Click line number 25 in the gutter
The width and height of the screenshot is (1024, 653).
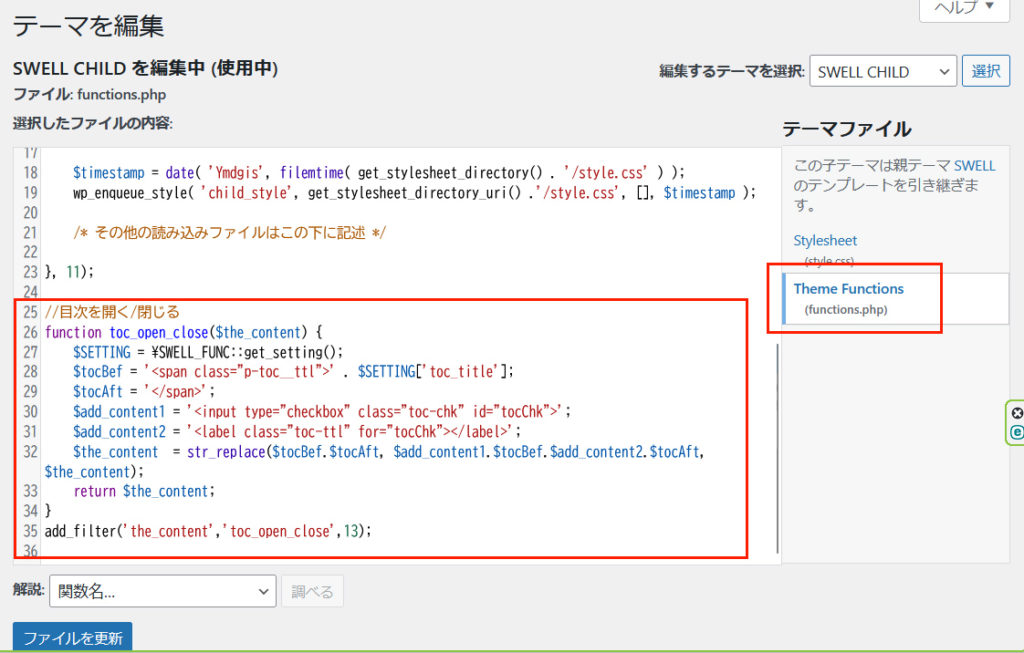click(x=28, y=312)
